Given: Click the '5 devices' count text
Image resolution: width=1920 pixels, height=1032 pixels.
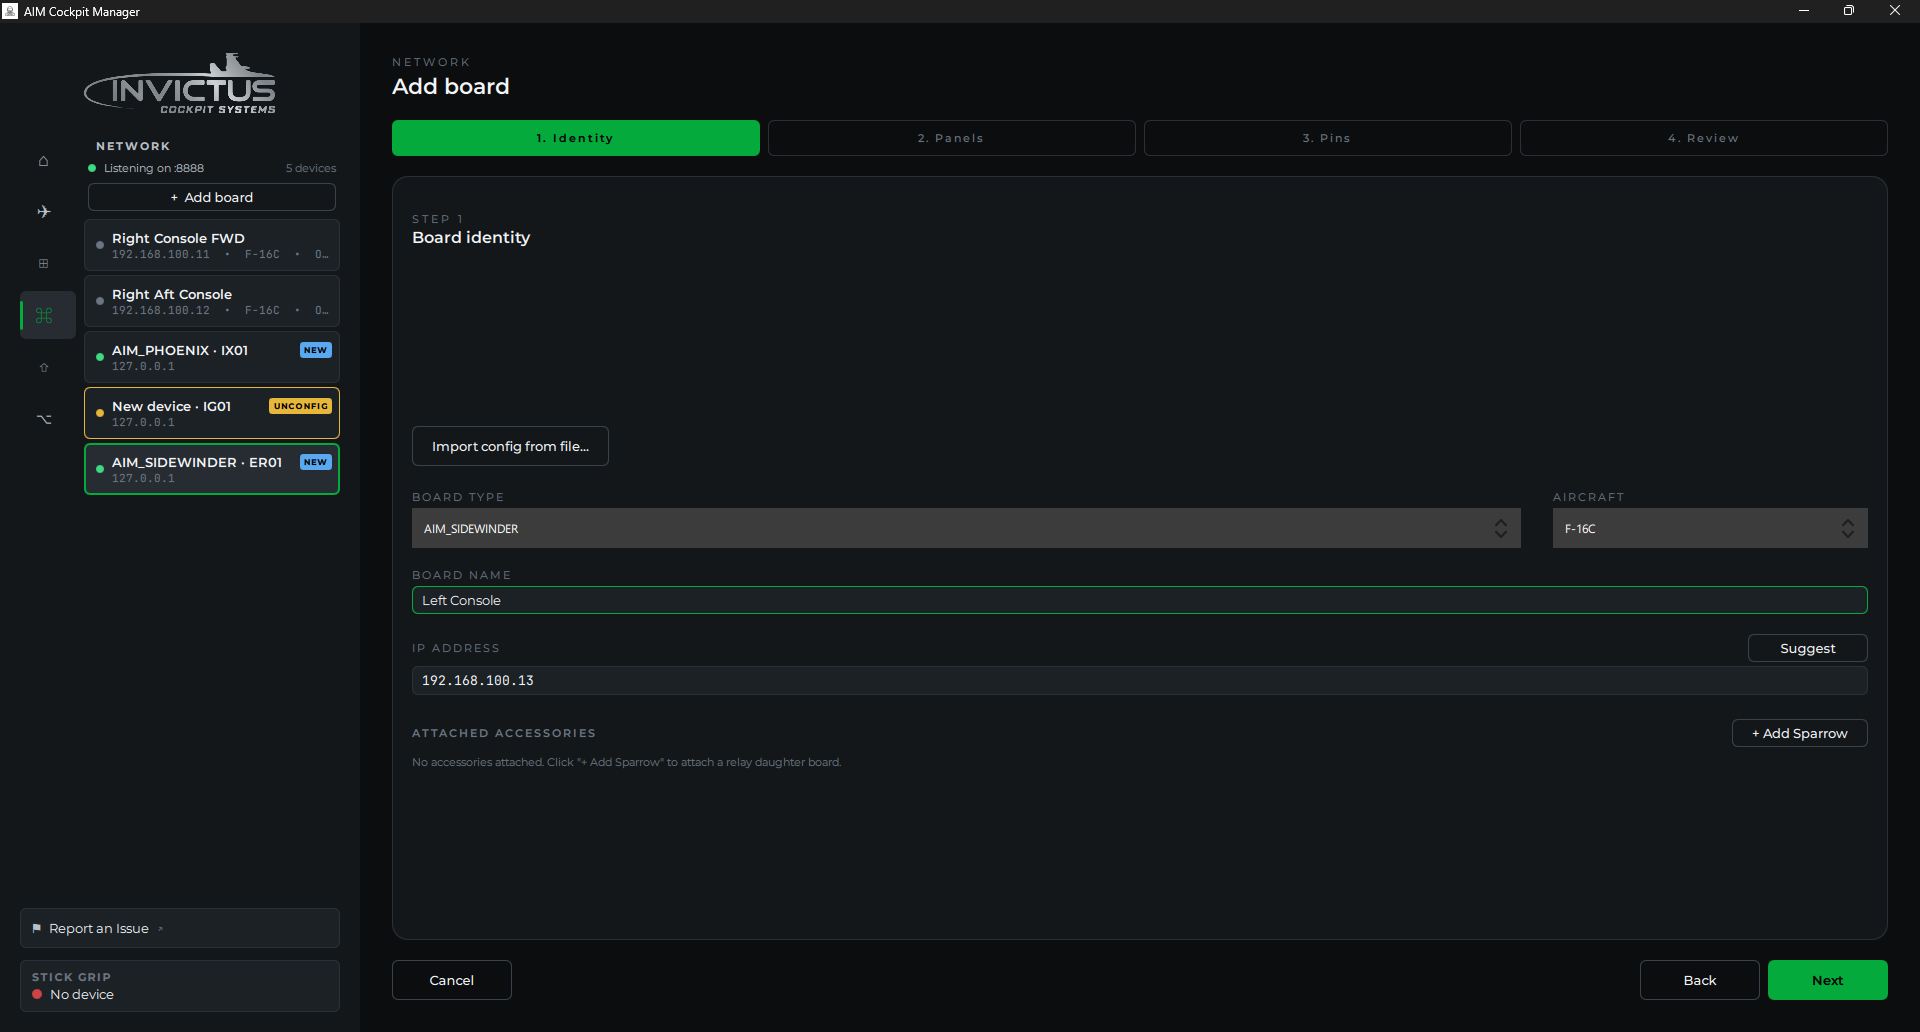Looking at the screenshot, I should click(311, 168).
